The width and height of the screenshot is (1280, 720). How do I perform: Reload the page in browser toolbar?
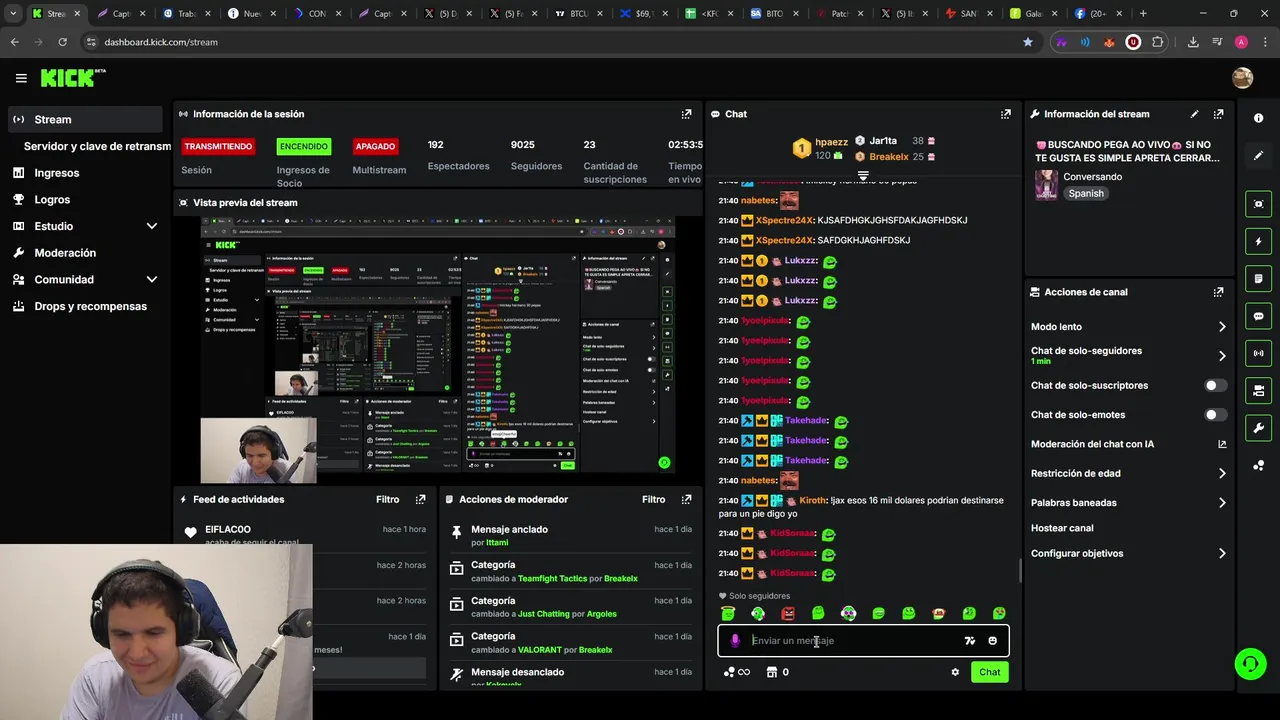click(62, 42)
